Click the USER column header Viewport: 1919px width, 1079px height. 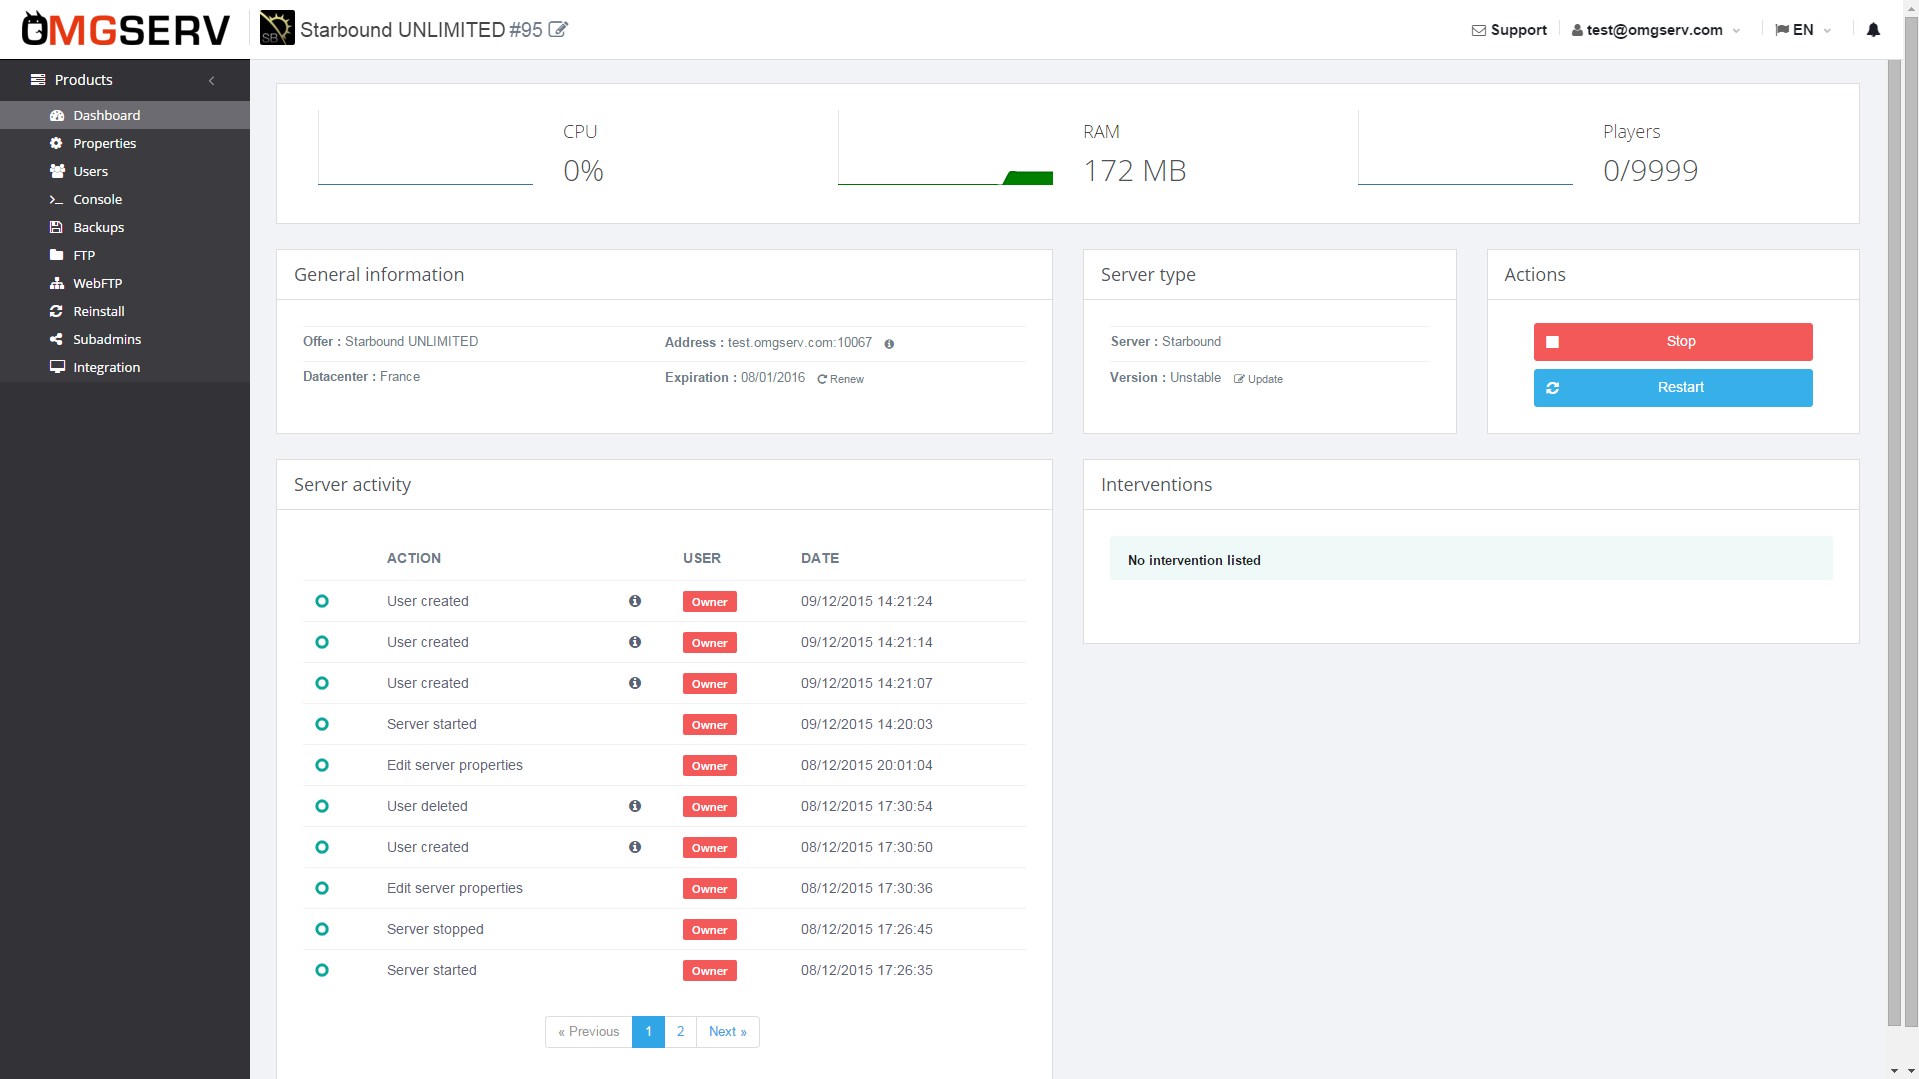click(x=702, y=558)
